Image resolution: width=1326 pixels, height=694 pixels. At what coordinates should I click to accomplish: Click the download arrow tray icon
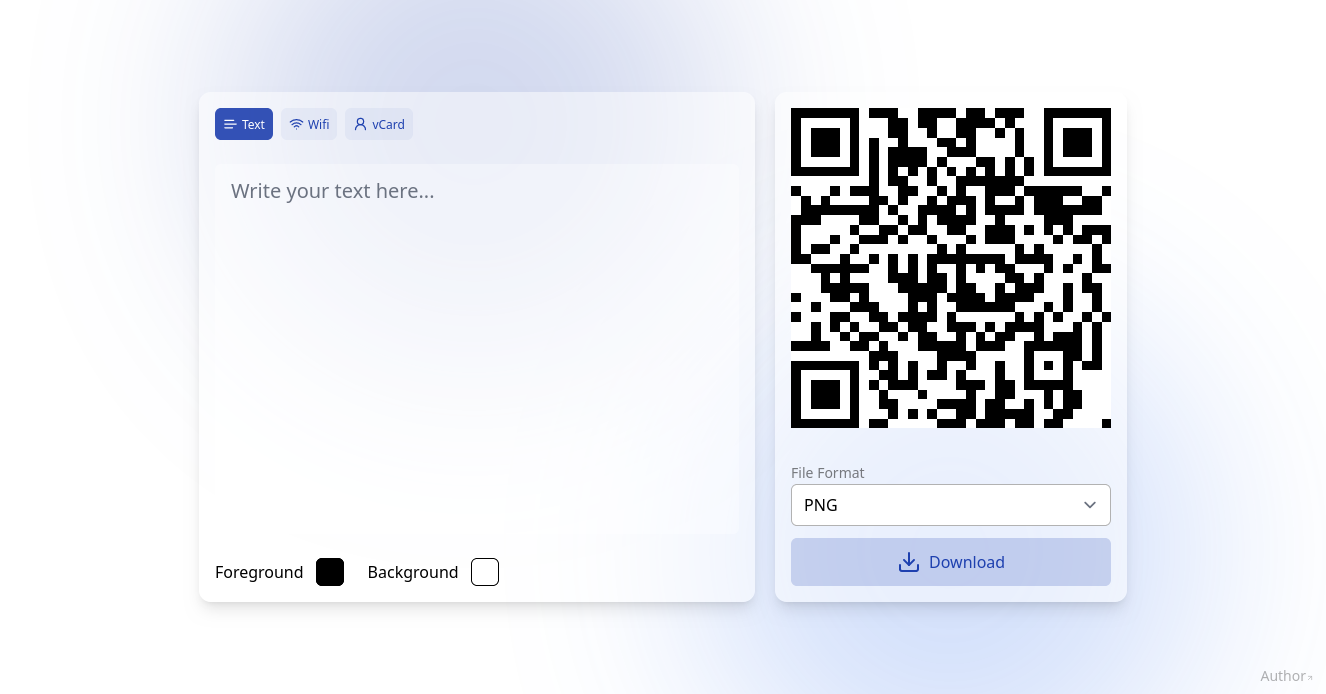click(x=909, y=562)
